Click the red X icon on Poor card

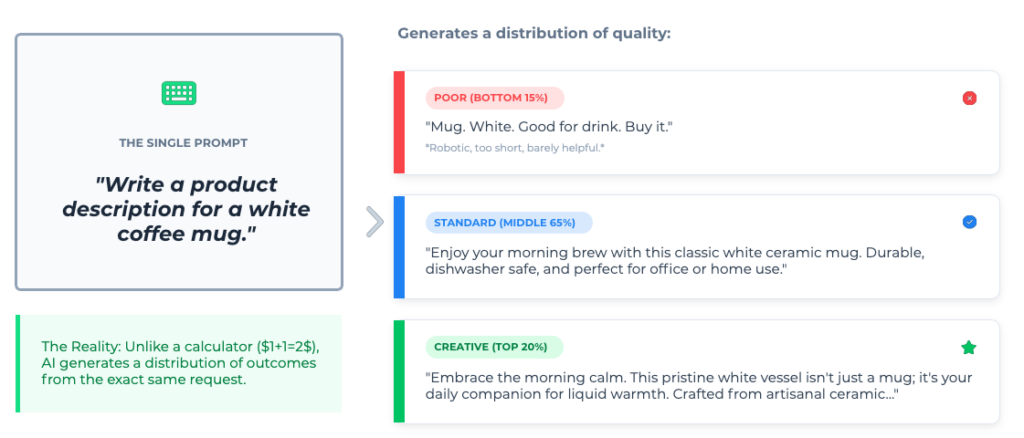tap(968, 98)
